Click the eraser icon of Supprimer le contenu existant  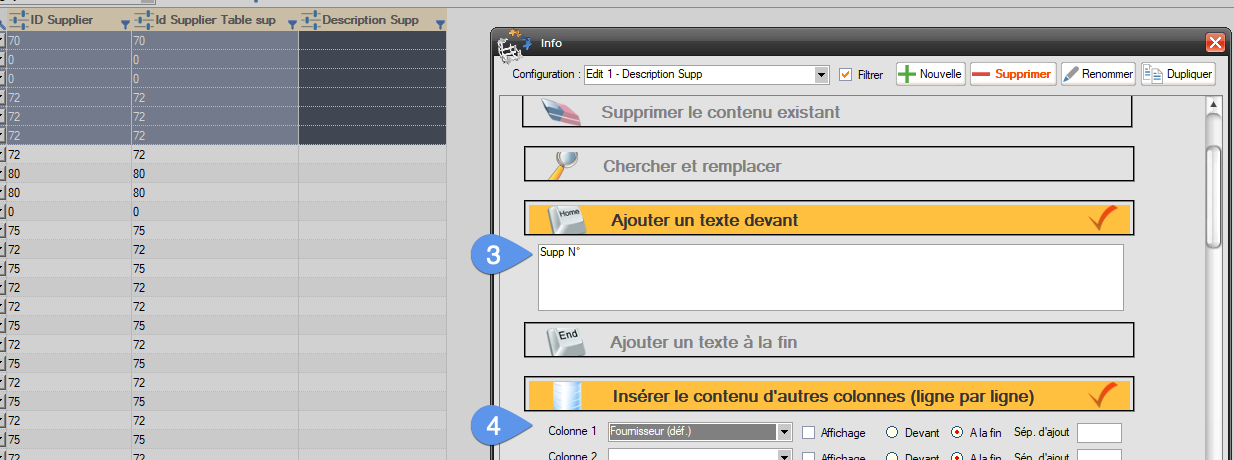click(x=561, y=111)
